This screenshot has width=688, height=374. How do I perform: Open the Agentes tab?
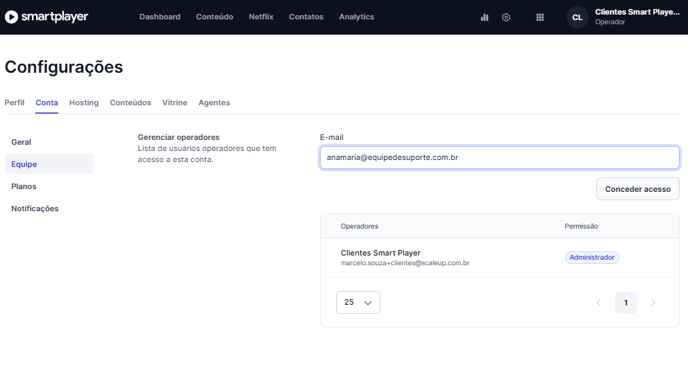point(214,103)
